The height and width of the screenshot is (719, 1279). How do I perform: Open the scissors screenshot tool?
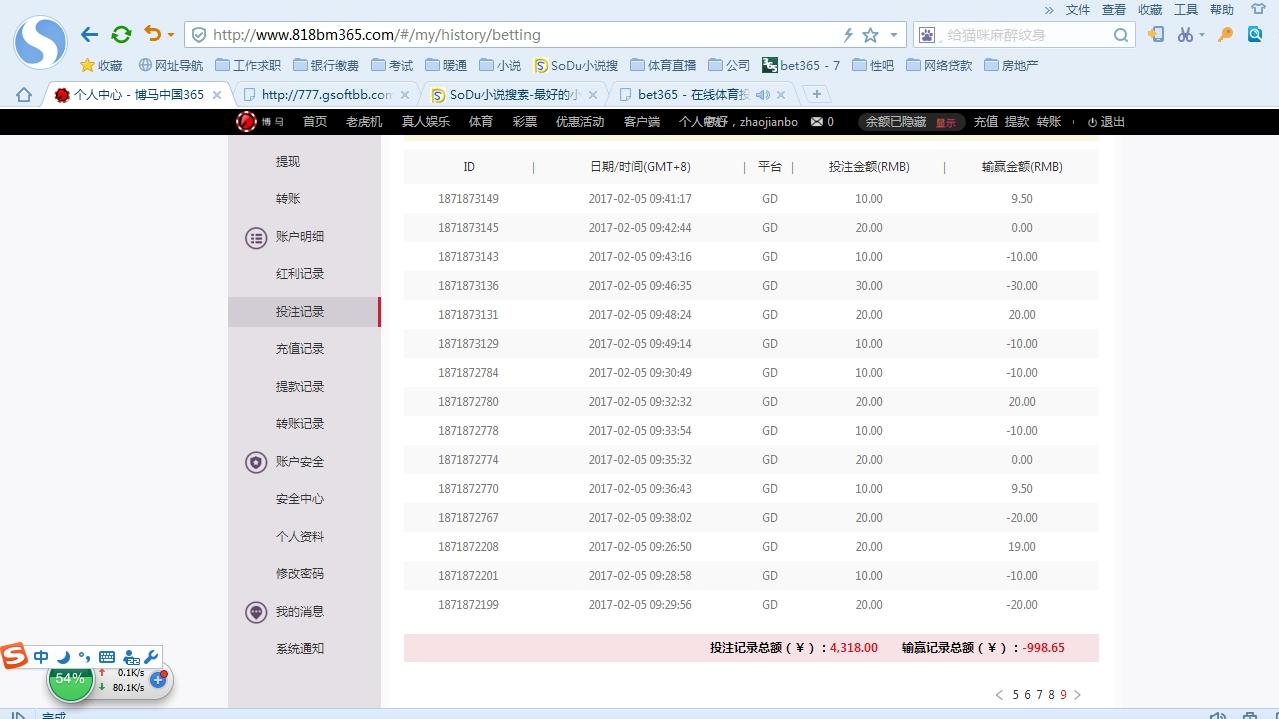click(1185, 34)
